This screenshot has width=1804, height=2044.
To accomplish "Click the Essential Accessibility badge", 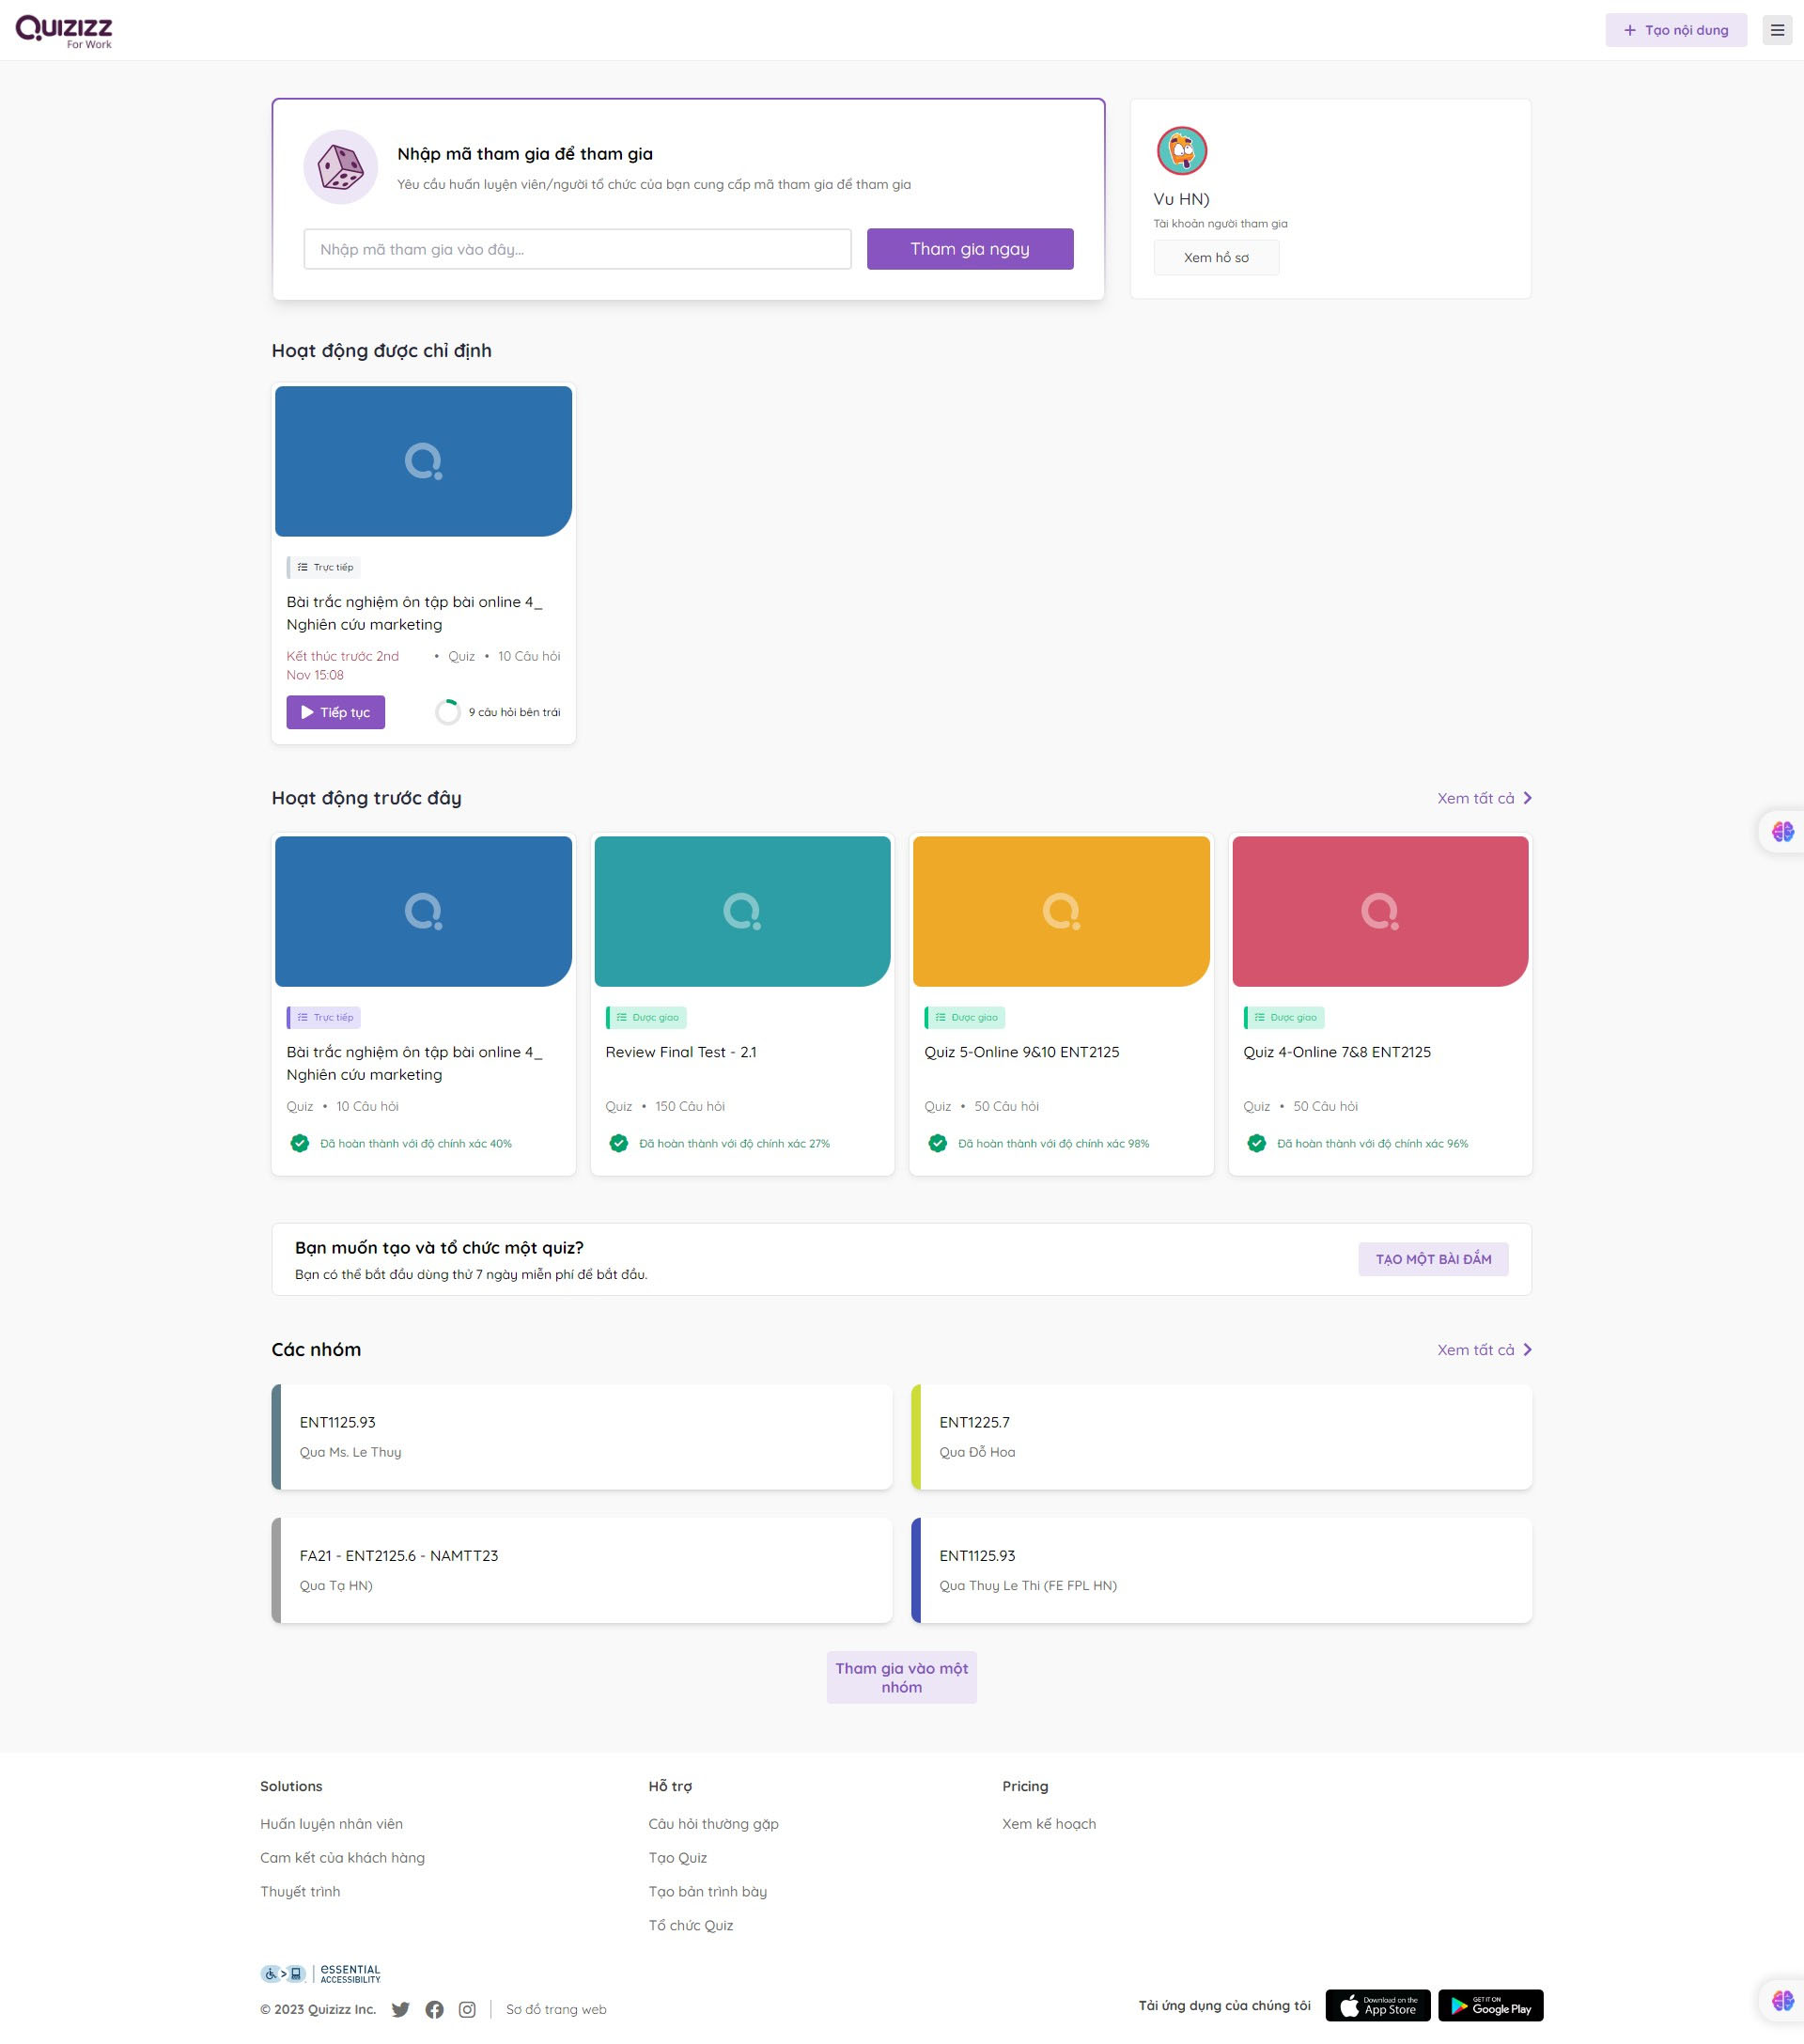I will tap(321, 1973).
